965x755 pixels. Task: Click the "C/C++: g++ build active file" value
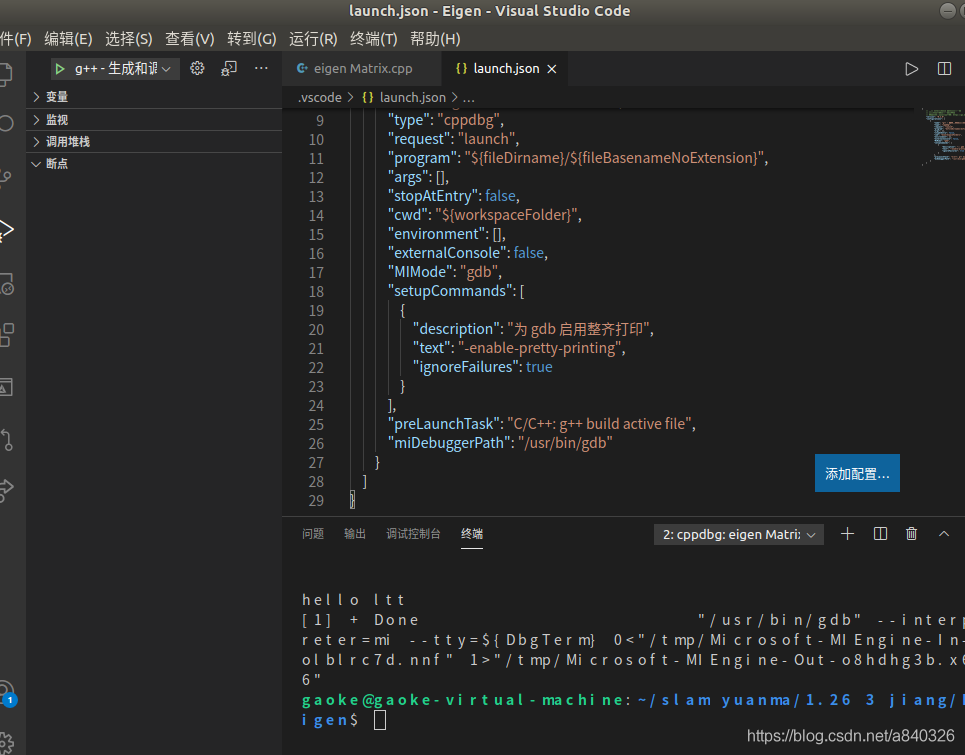tap(599, 424)
